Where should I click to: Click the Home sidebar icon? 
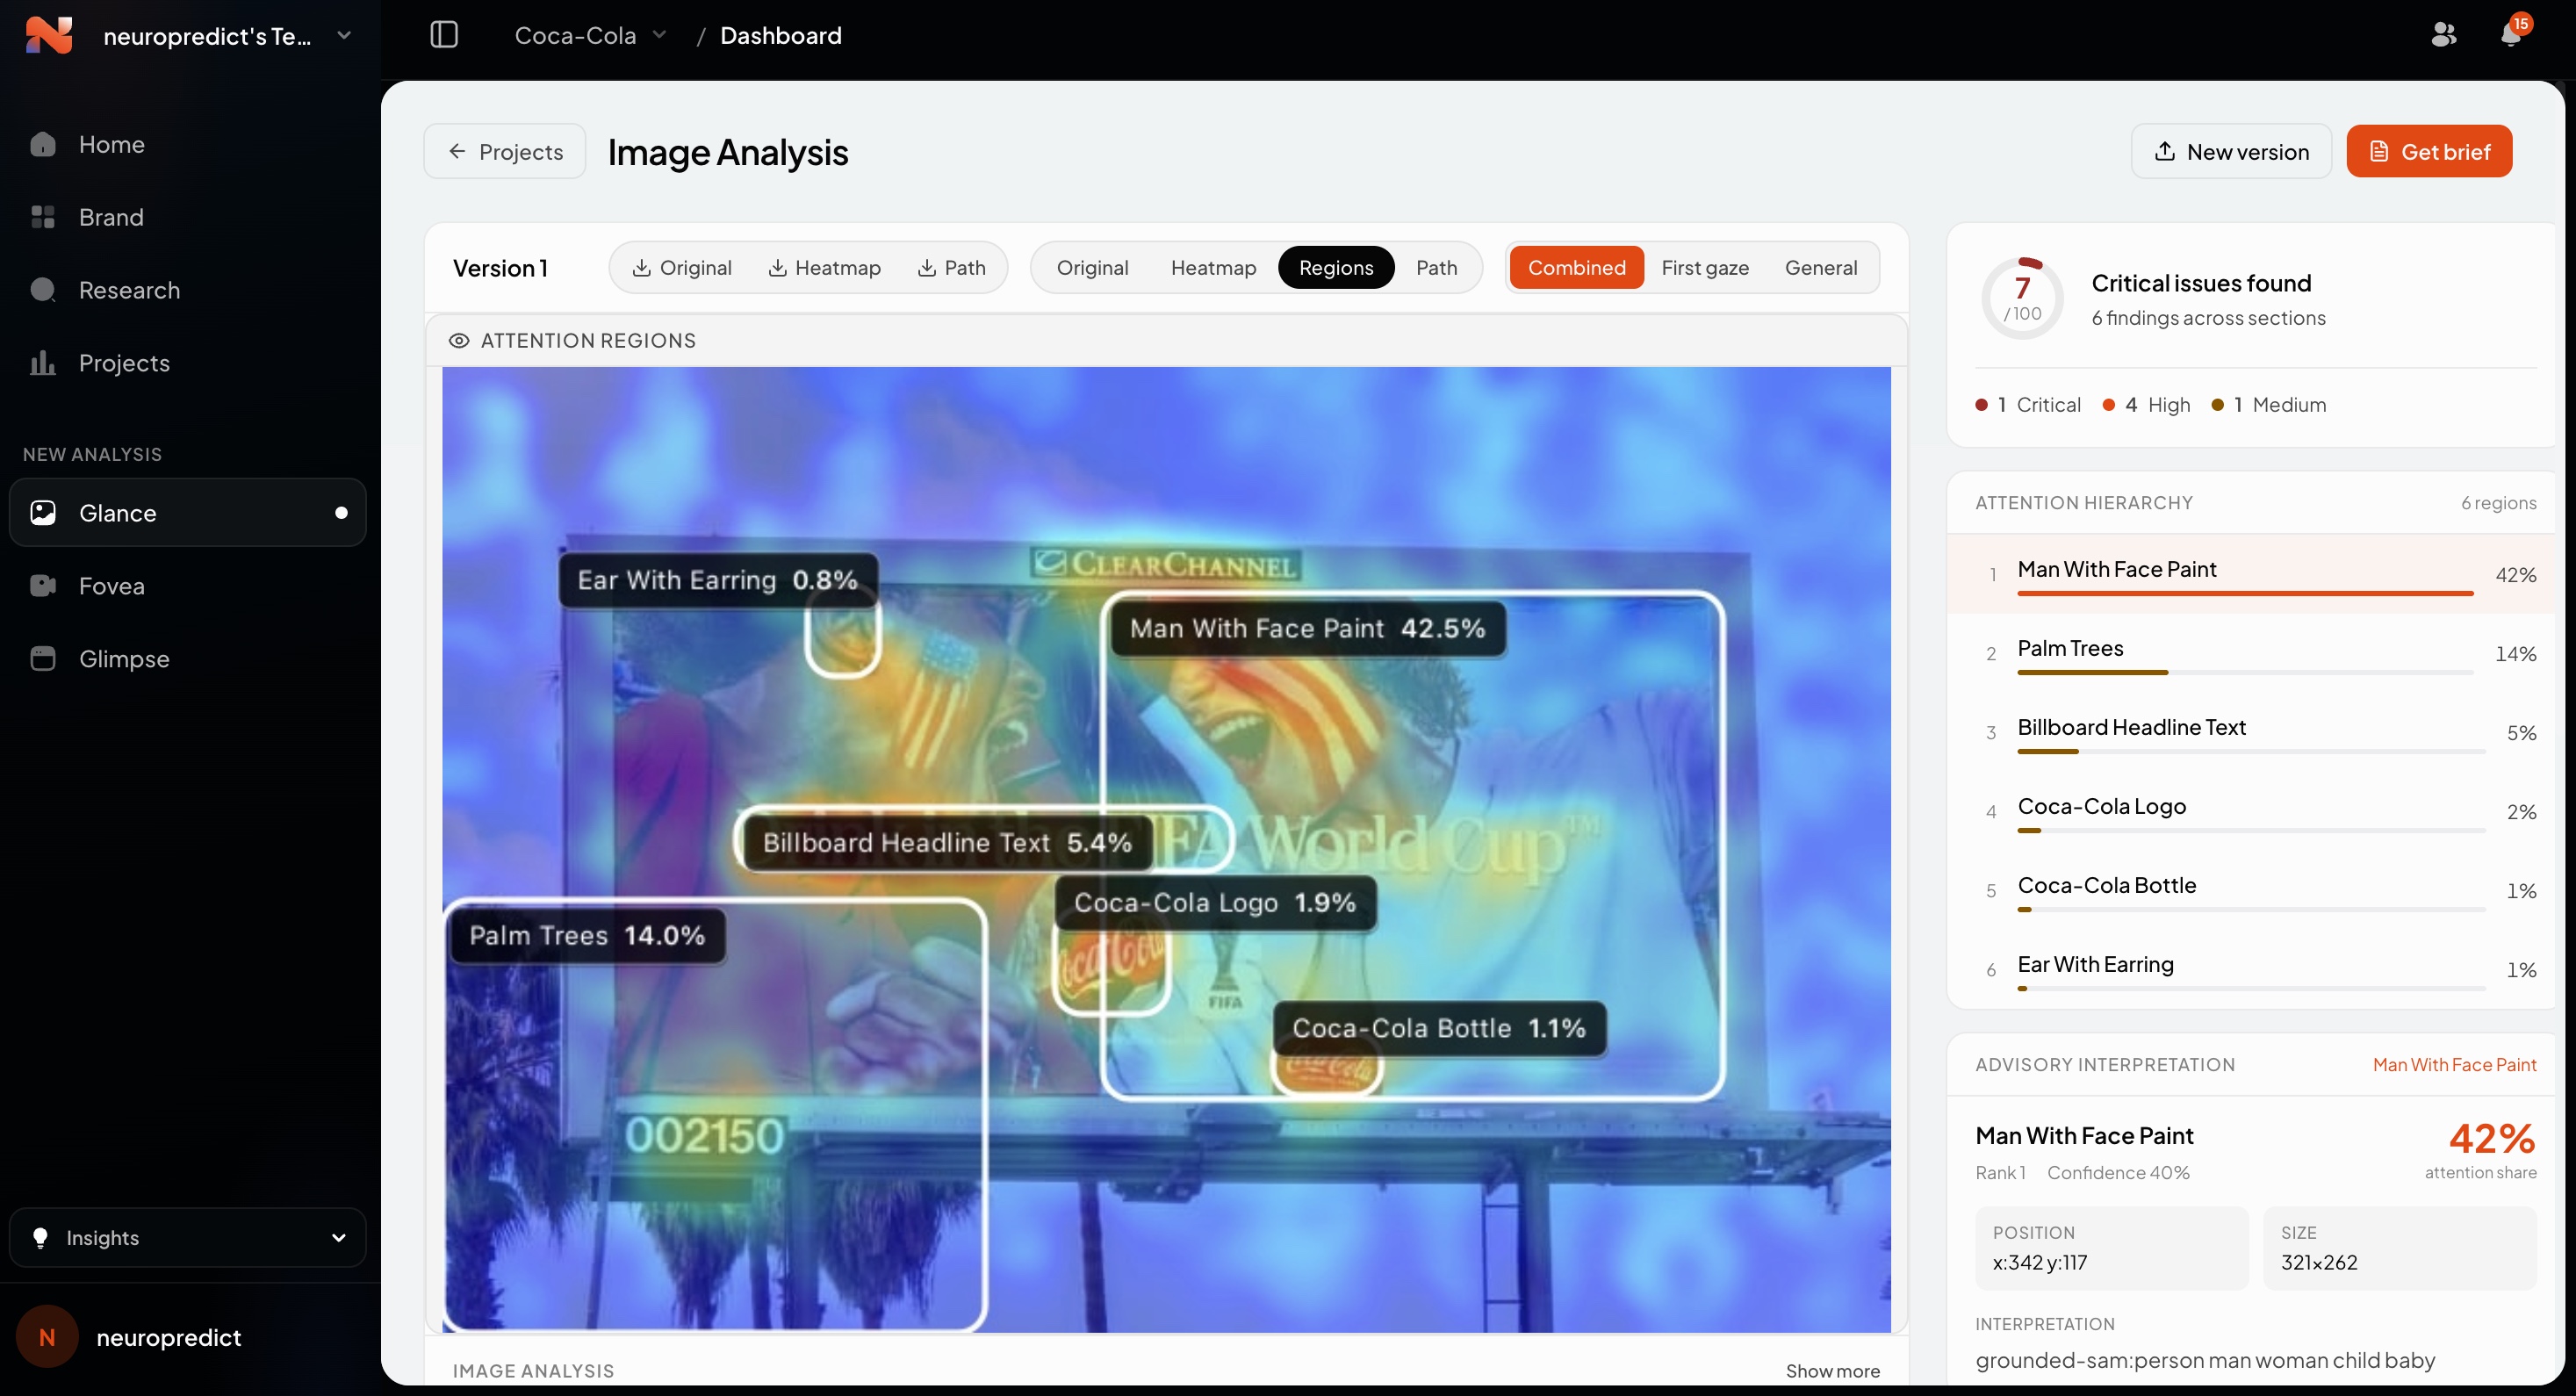click(43, 144)
